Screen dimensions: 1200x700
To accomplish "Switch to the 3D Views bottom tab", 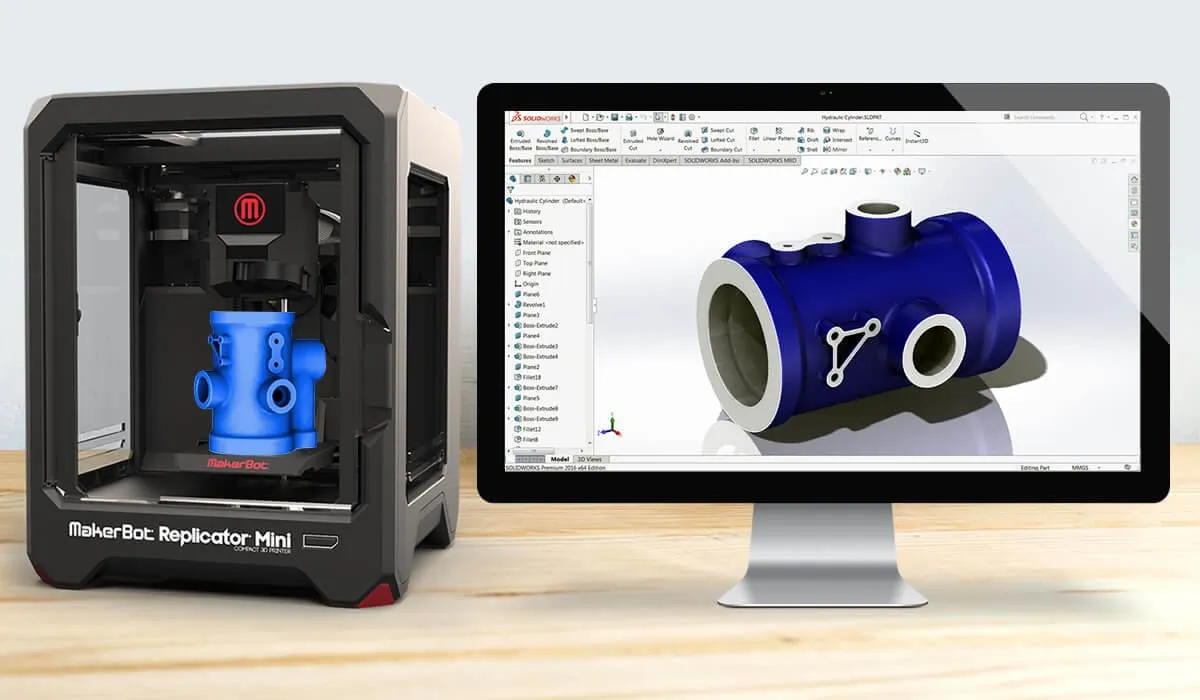I will pyautogui.click(x=590, y=459).
